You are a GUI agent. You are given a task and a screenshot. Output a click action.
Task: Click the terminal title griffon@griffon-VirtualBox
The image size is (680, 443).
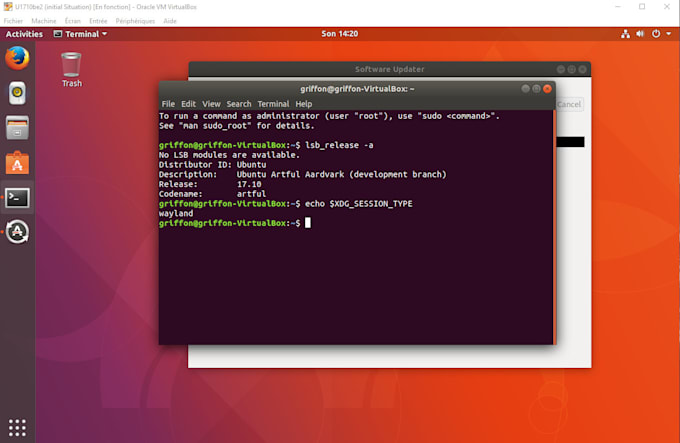(357, 89)
